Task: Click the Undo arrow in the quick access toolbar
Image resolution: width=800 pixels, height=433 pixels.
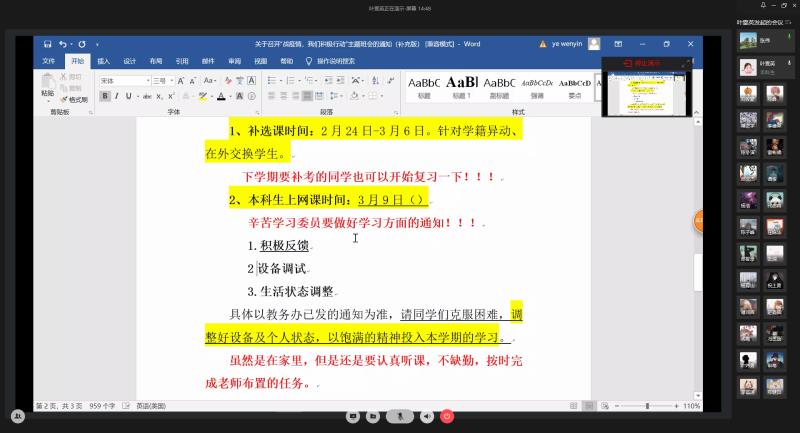Action: click(62, 44)
